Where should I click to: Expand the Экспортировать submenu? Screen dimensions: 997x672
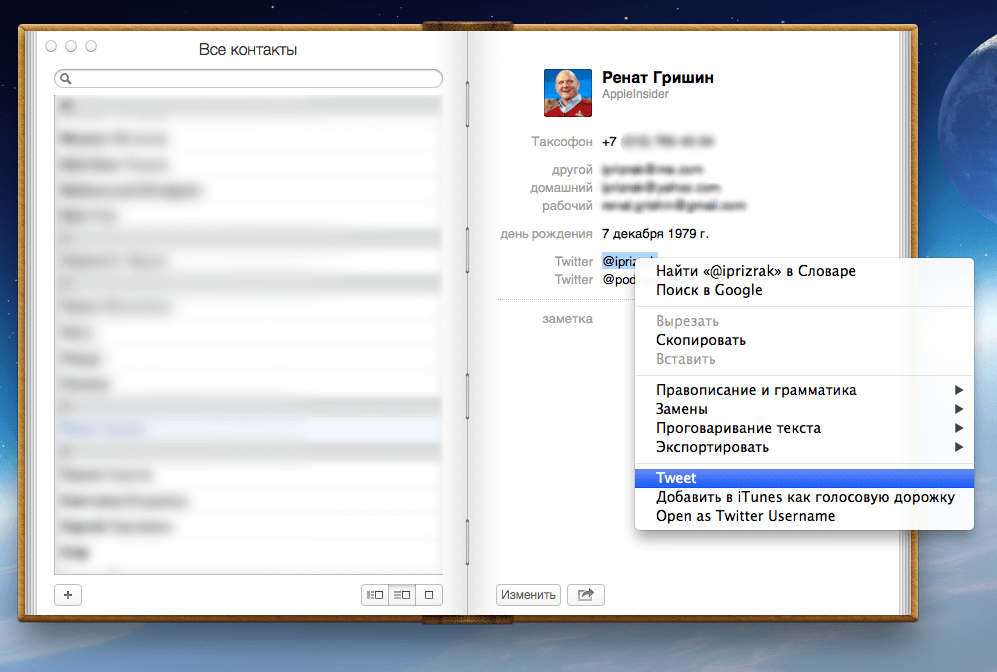tap(804, 447)
